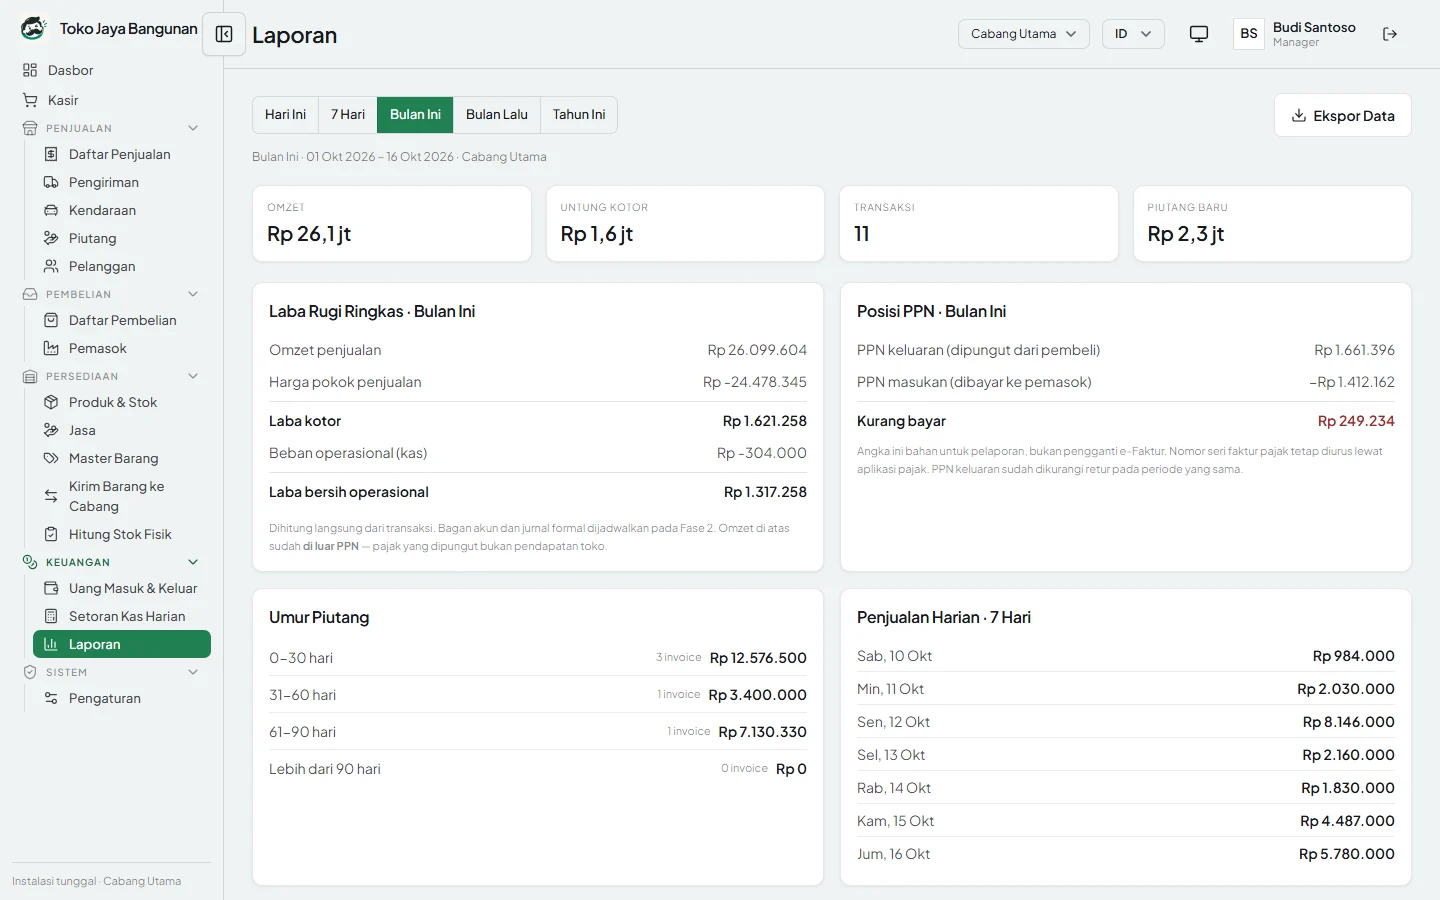Collapse the PERSEDIAAN sidebar section
1440x900 pixels.
pyautogui.click(x=193, y=376)
